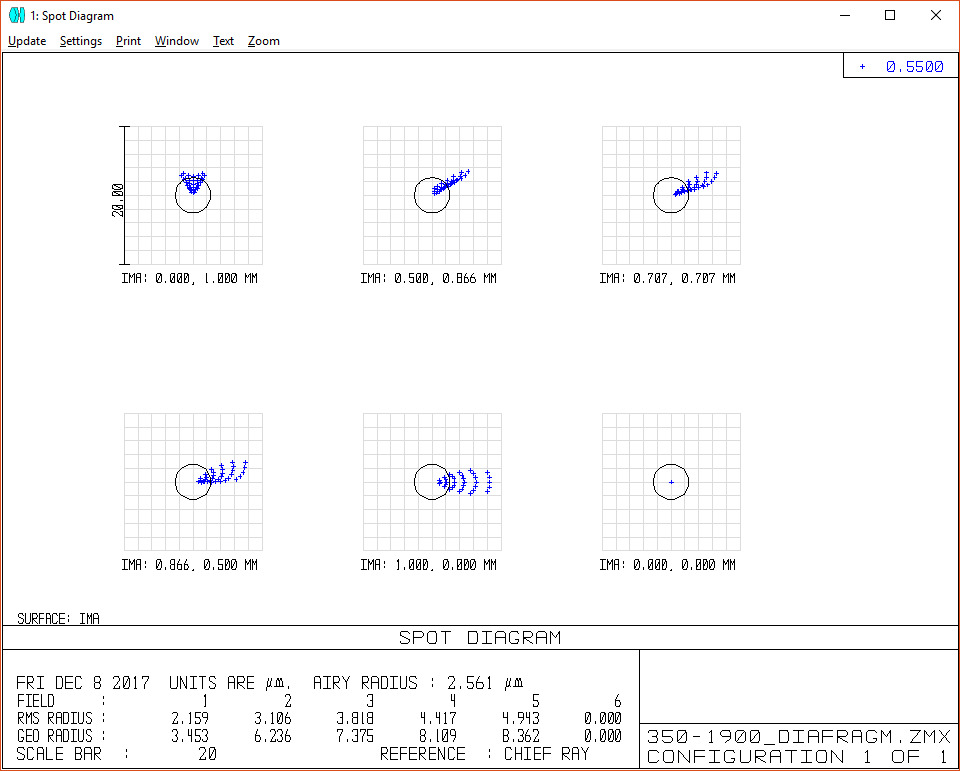The width and height of the screenshot is (960, 771).
Task: Click the spot plot for IMA 0.866, 0.500 MM
Action: coord(193,482)
